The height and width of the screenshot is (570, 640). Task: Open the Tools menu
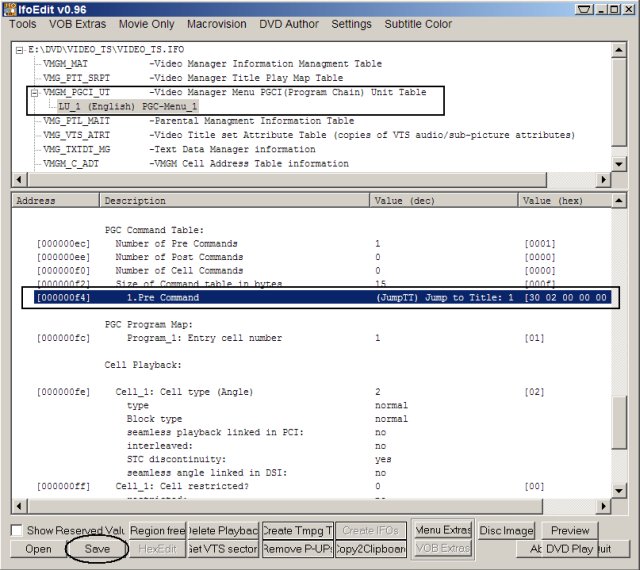coord(22,24)
